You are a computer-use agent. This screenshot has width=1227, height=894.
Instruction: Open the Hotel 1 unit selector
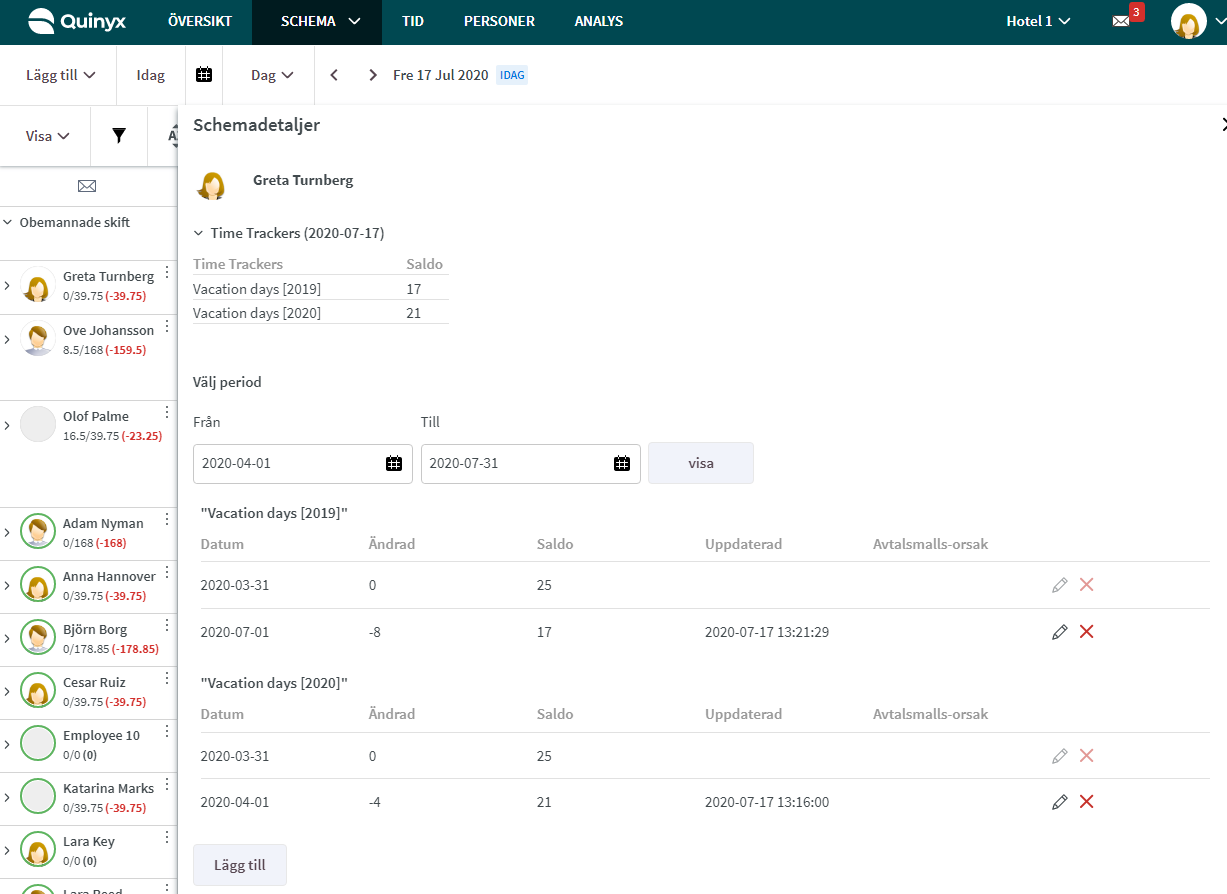tap(1038, 21)
